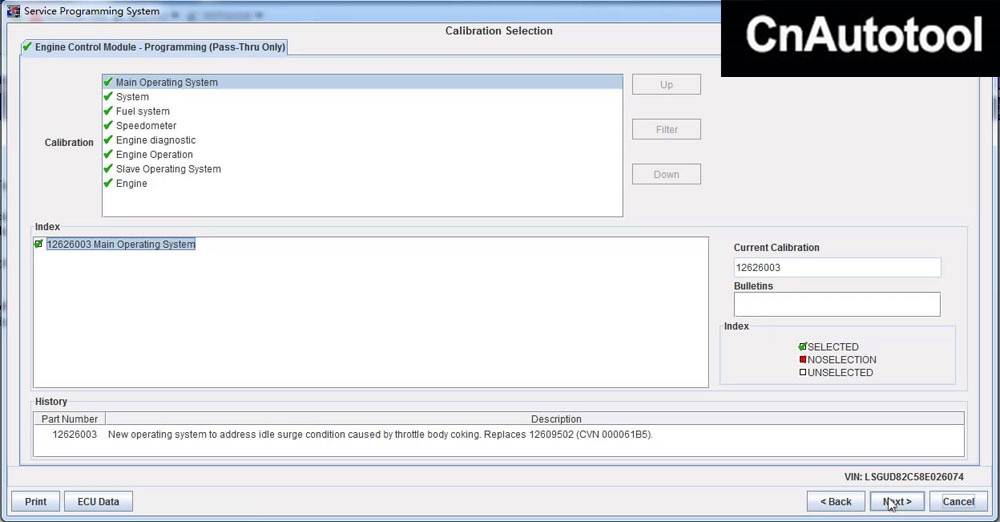Click the Bulletins field
1000x522 pixels.
click(837, 304)
